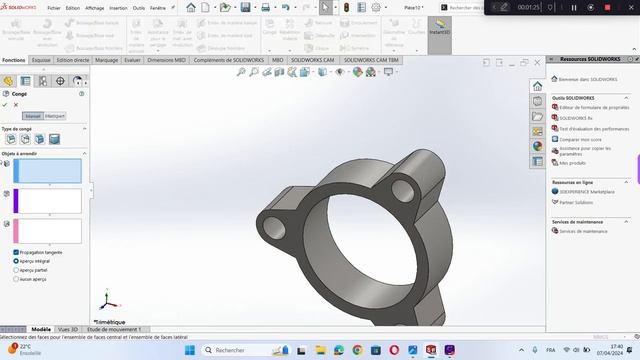This screenshot has height=360, width=640.
Task: Open the Open-file dropdown arrow
Action: [x=235, y=7]
